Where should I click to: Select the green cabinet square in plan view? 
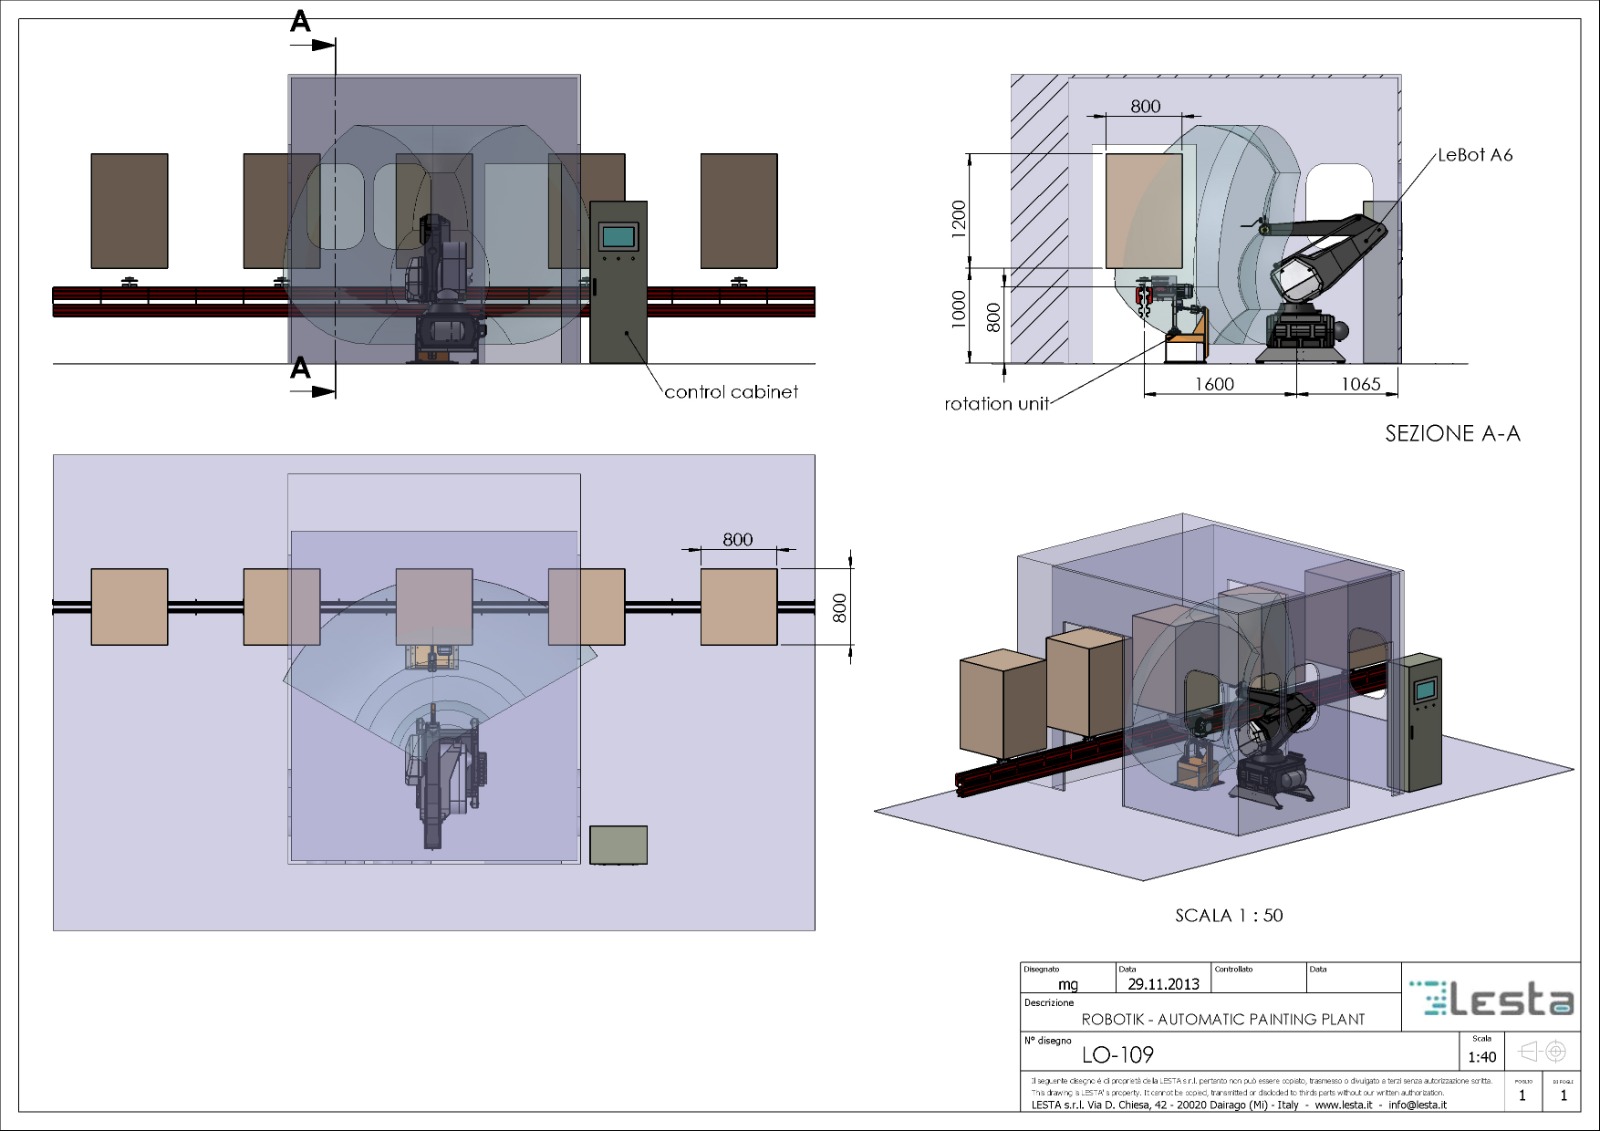(618, 845)
